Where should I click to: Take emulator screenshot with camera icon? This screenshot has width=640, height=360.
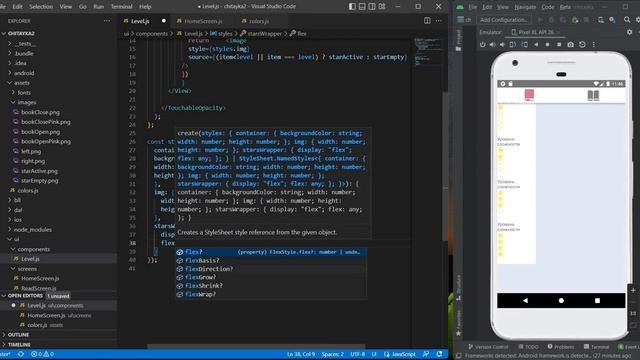[x=570, y=44]
